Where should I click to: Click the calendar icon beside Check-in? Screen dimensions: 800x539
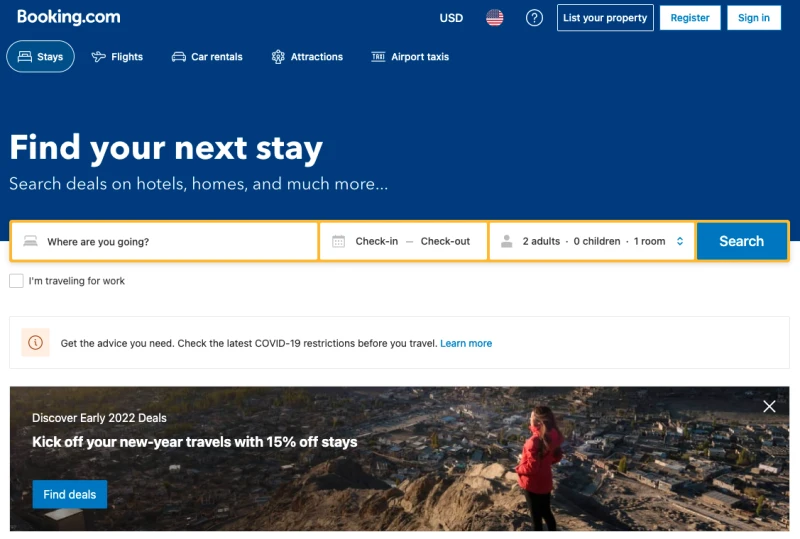[339, 241]
